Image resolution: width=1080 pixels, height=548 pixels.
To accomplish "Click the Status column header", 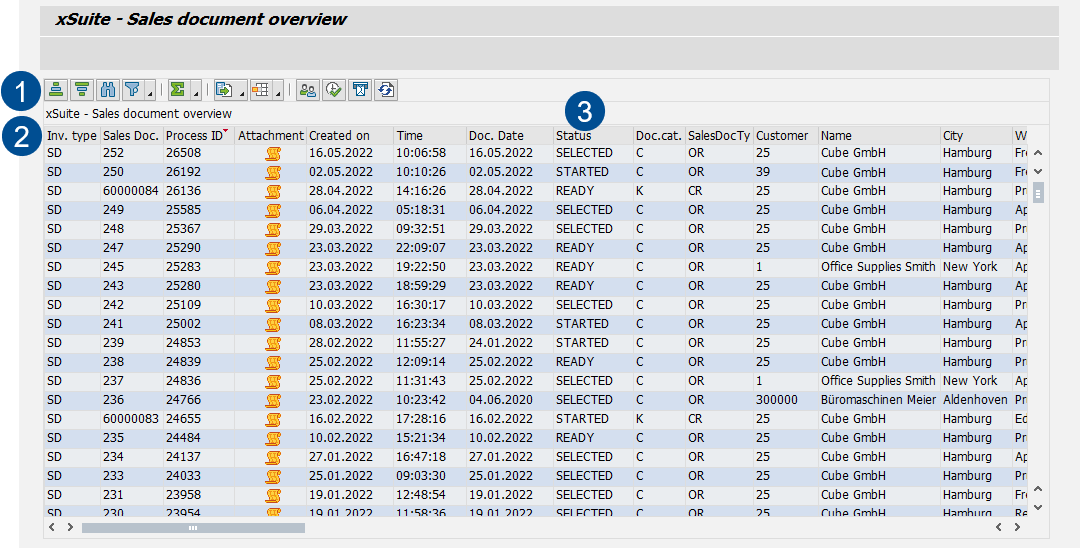I will point(574,135).
